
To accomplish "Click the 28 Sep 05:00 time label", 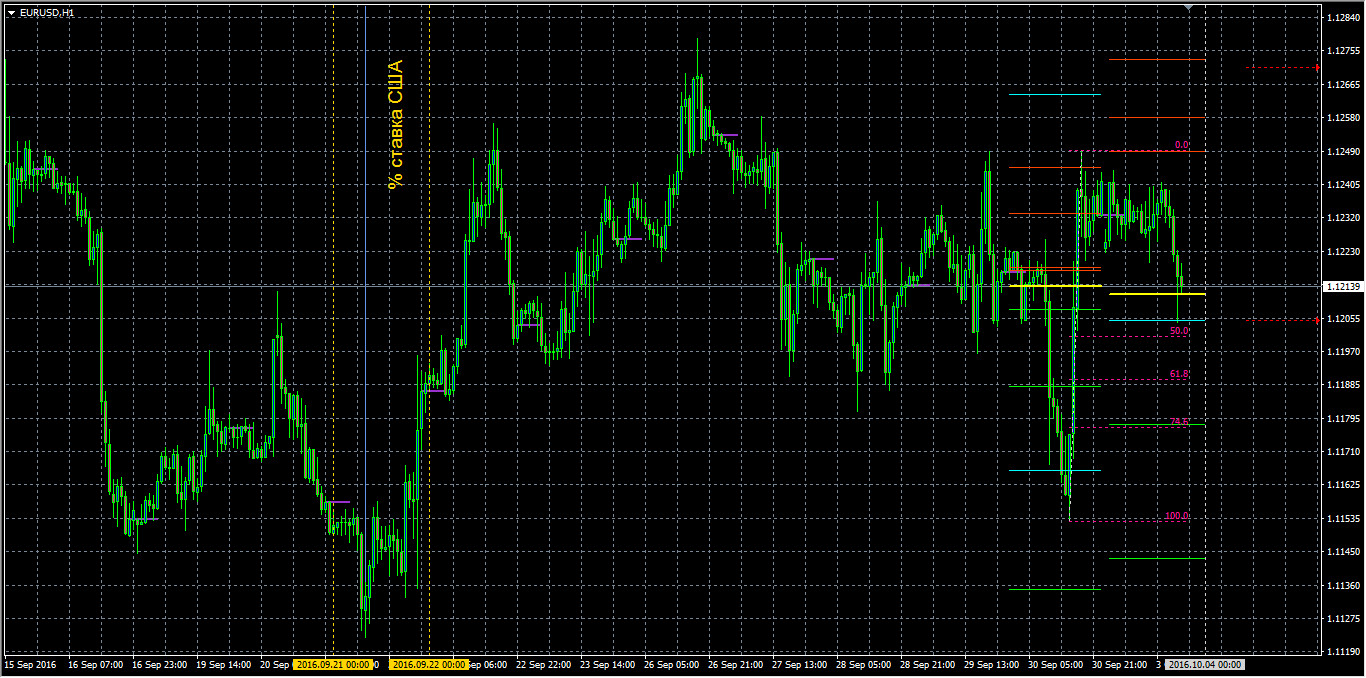I will pos(864,664).
